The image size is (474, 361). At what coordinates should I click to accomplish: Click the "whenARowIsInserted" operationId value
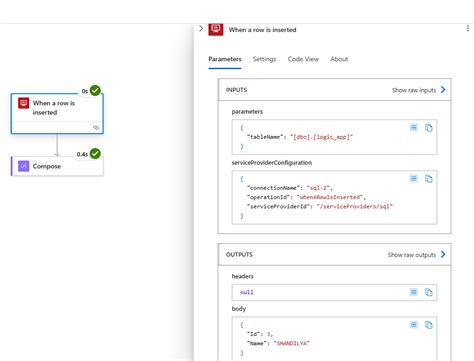pos(330,197)
